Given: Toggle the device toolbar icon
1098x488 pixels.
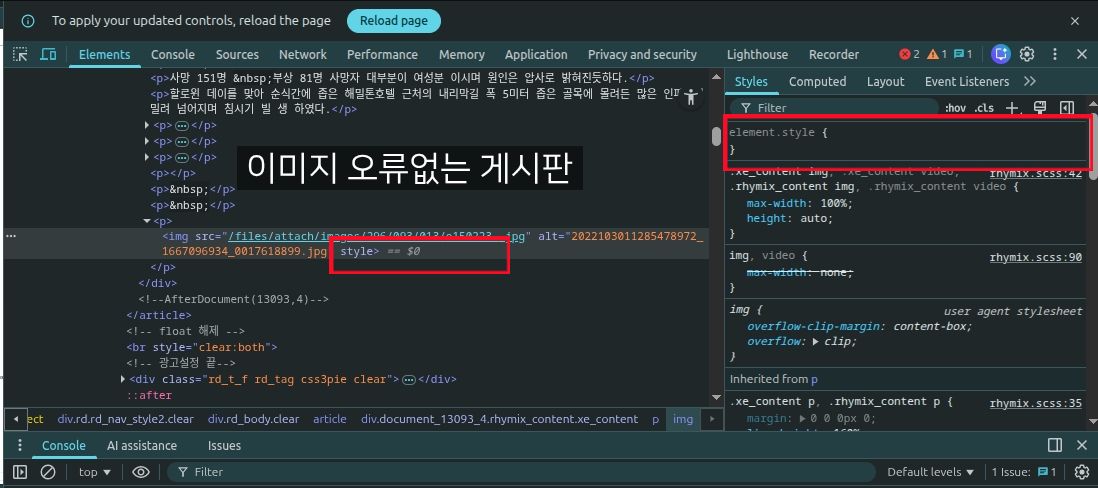Looking at the screenshot, I should [48, 55].
